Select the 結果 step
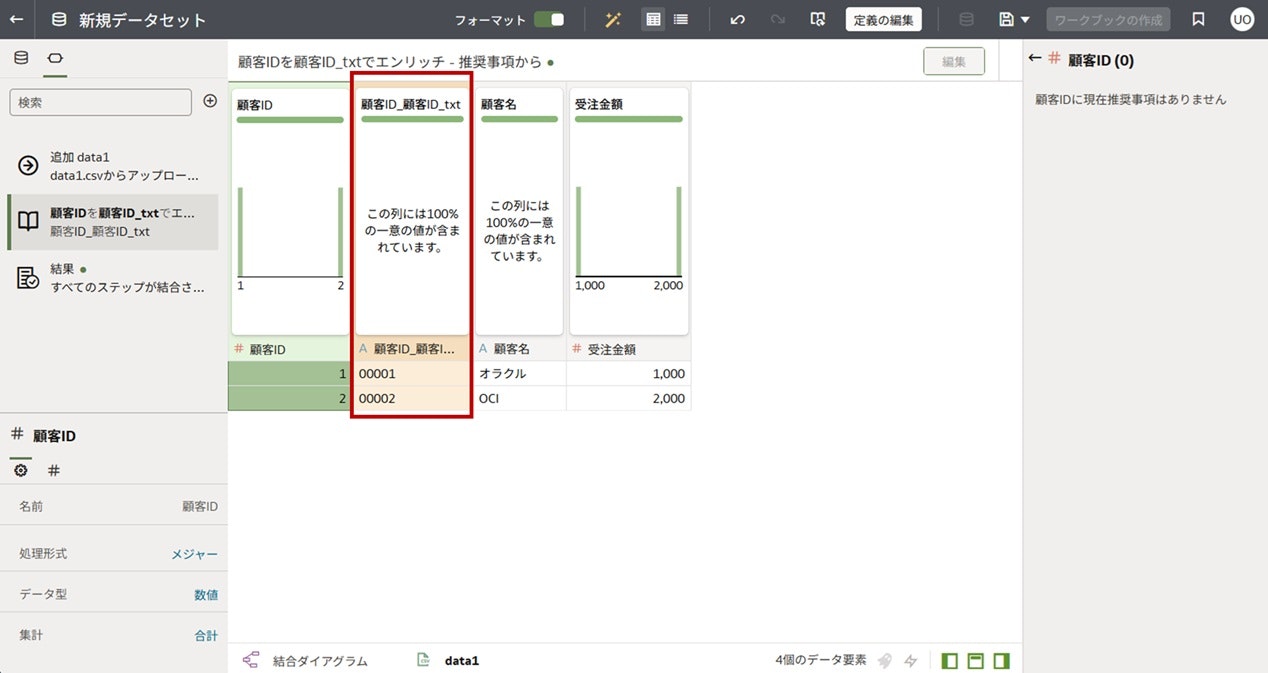The width and height of the screenshot is (1268, 673). 111,278
